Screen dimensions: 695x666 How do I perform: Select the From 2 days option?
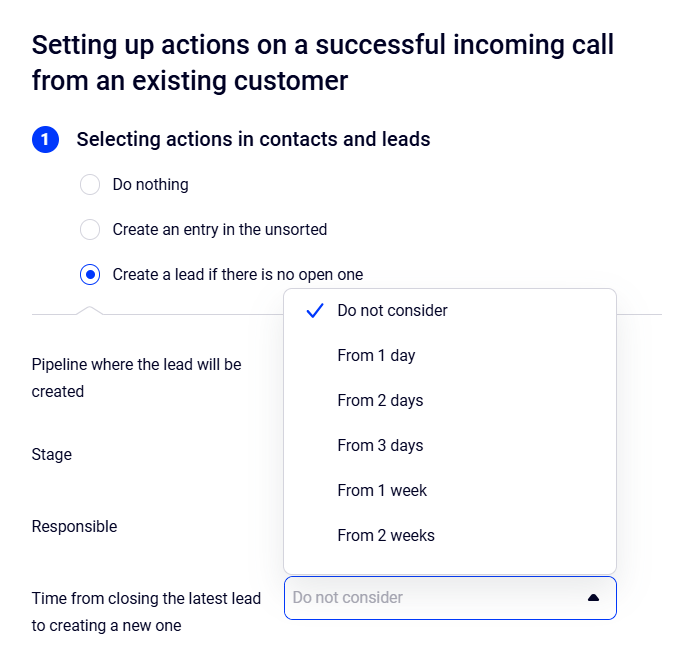[x=380, y=401]
